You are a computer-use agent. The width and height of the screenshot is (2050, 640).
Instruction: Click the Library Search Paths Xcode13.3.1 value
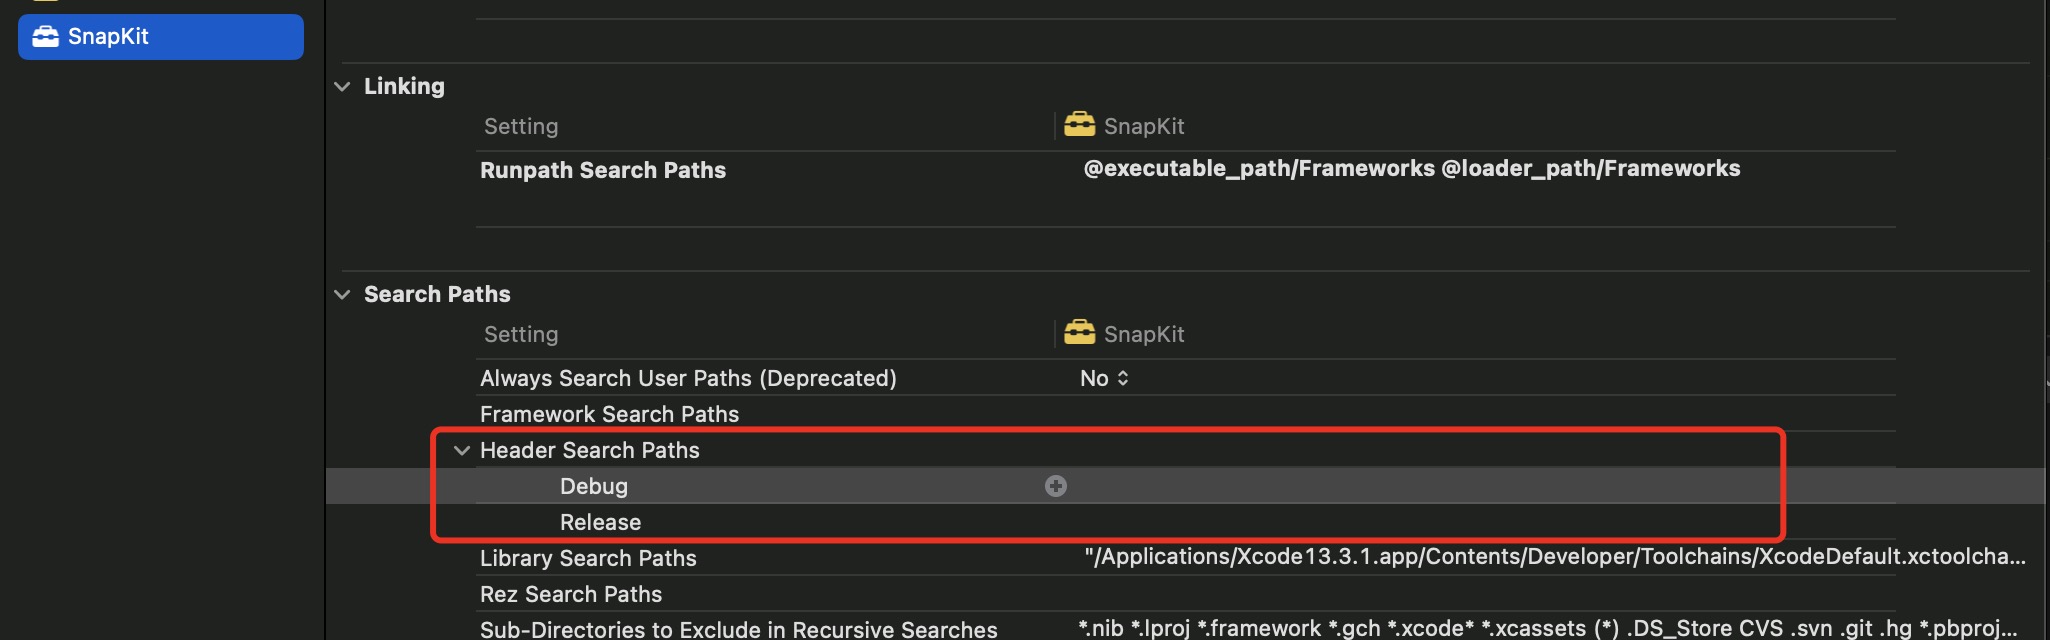click(x=1555, y=556)
